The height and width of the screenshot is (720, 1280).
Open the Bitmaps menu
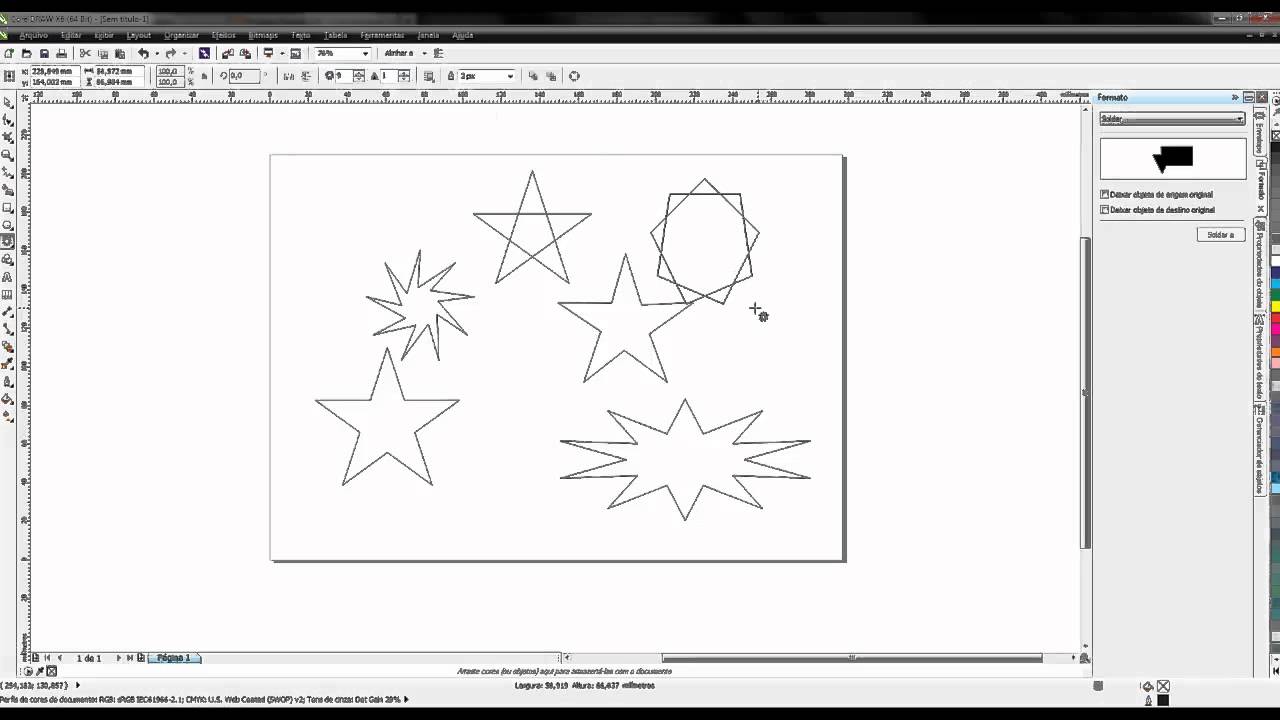coord(263,35)
